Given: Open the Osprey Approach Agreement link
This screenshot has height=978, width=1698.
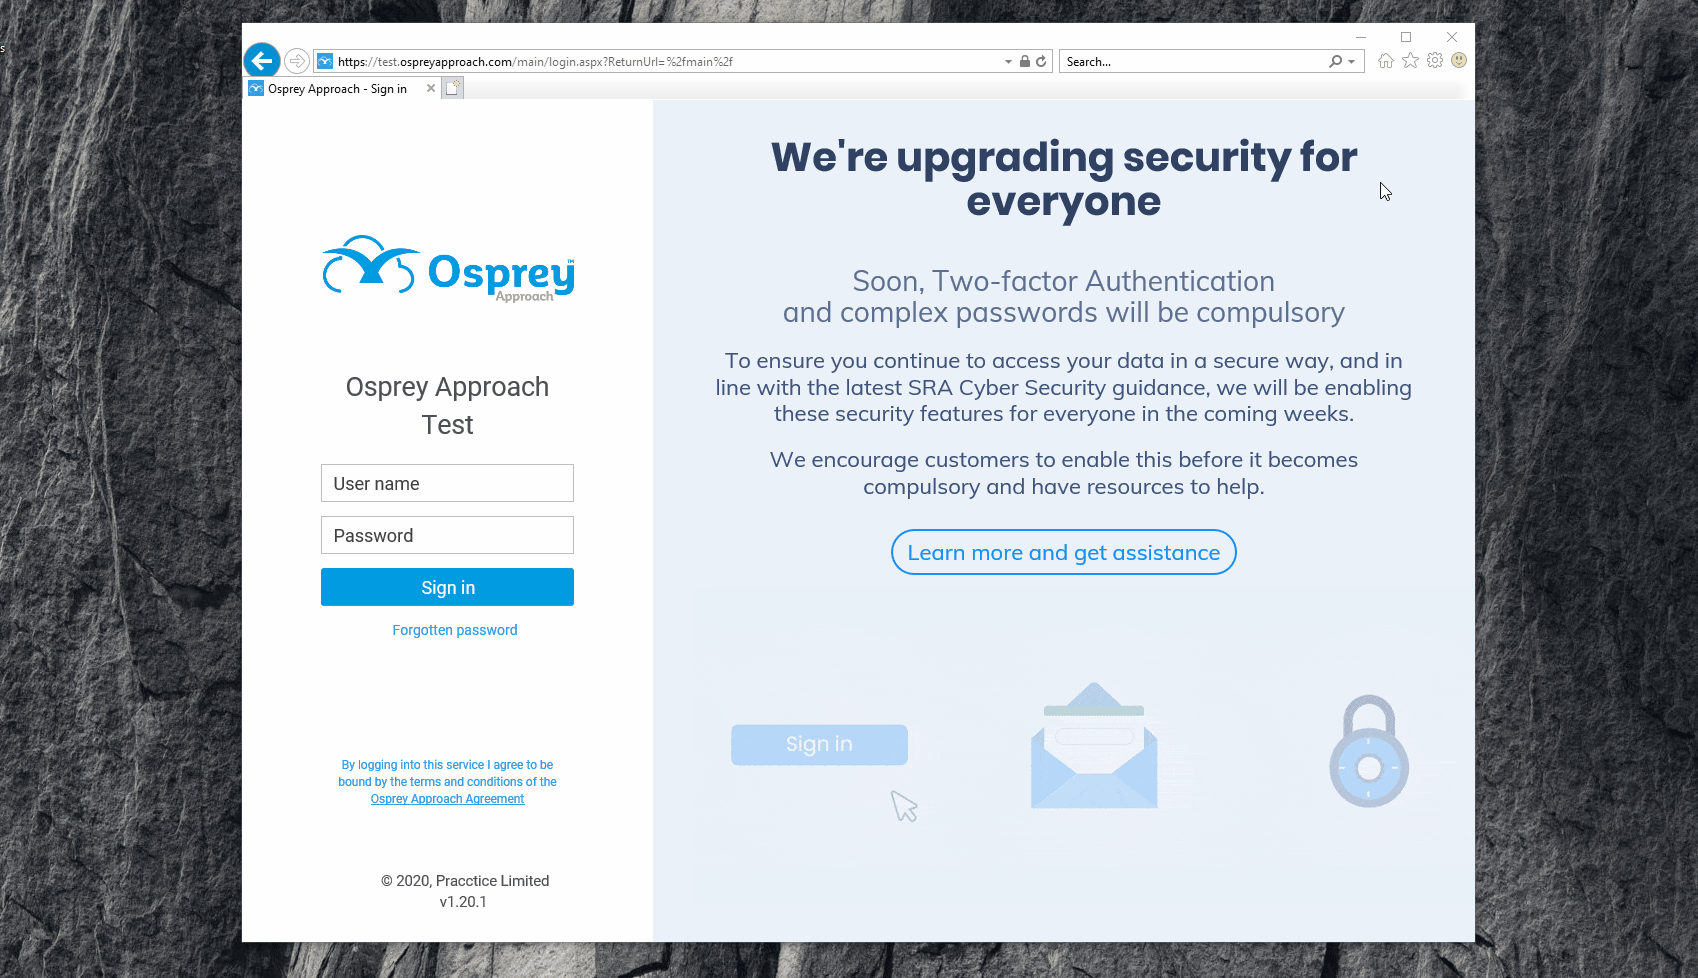Looking at the screenshot, I should pyautogui.click(x=447, y=799).
